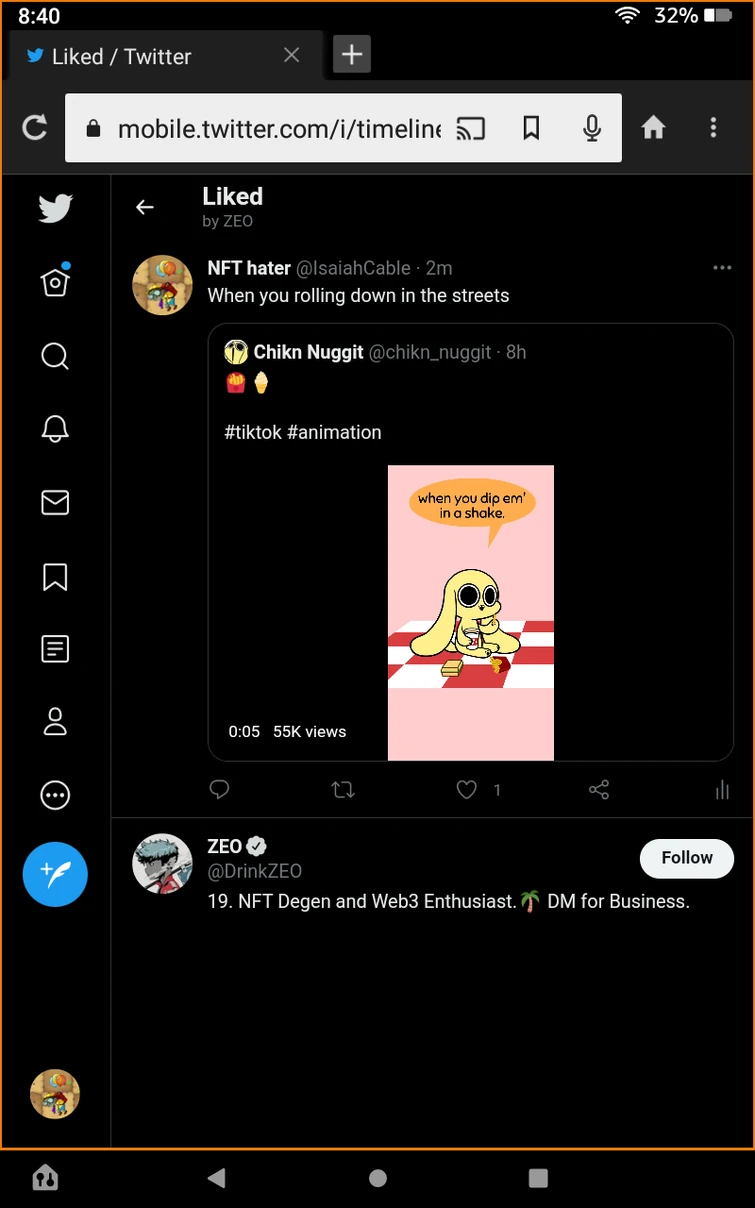The image size is (755, 1208).
Task: Like the NFT hater tweet
Action: (467, 790)
